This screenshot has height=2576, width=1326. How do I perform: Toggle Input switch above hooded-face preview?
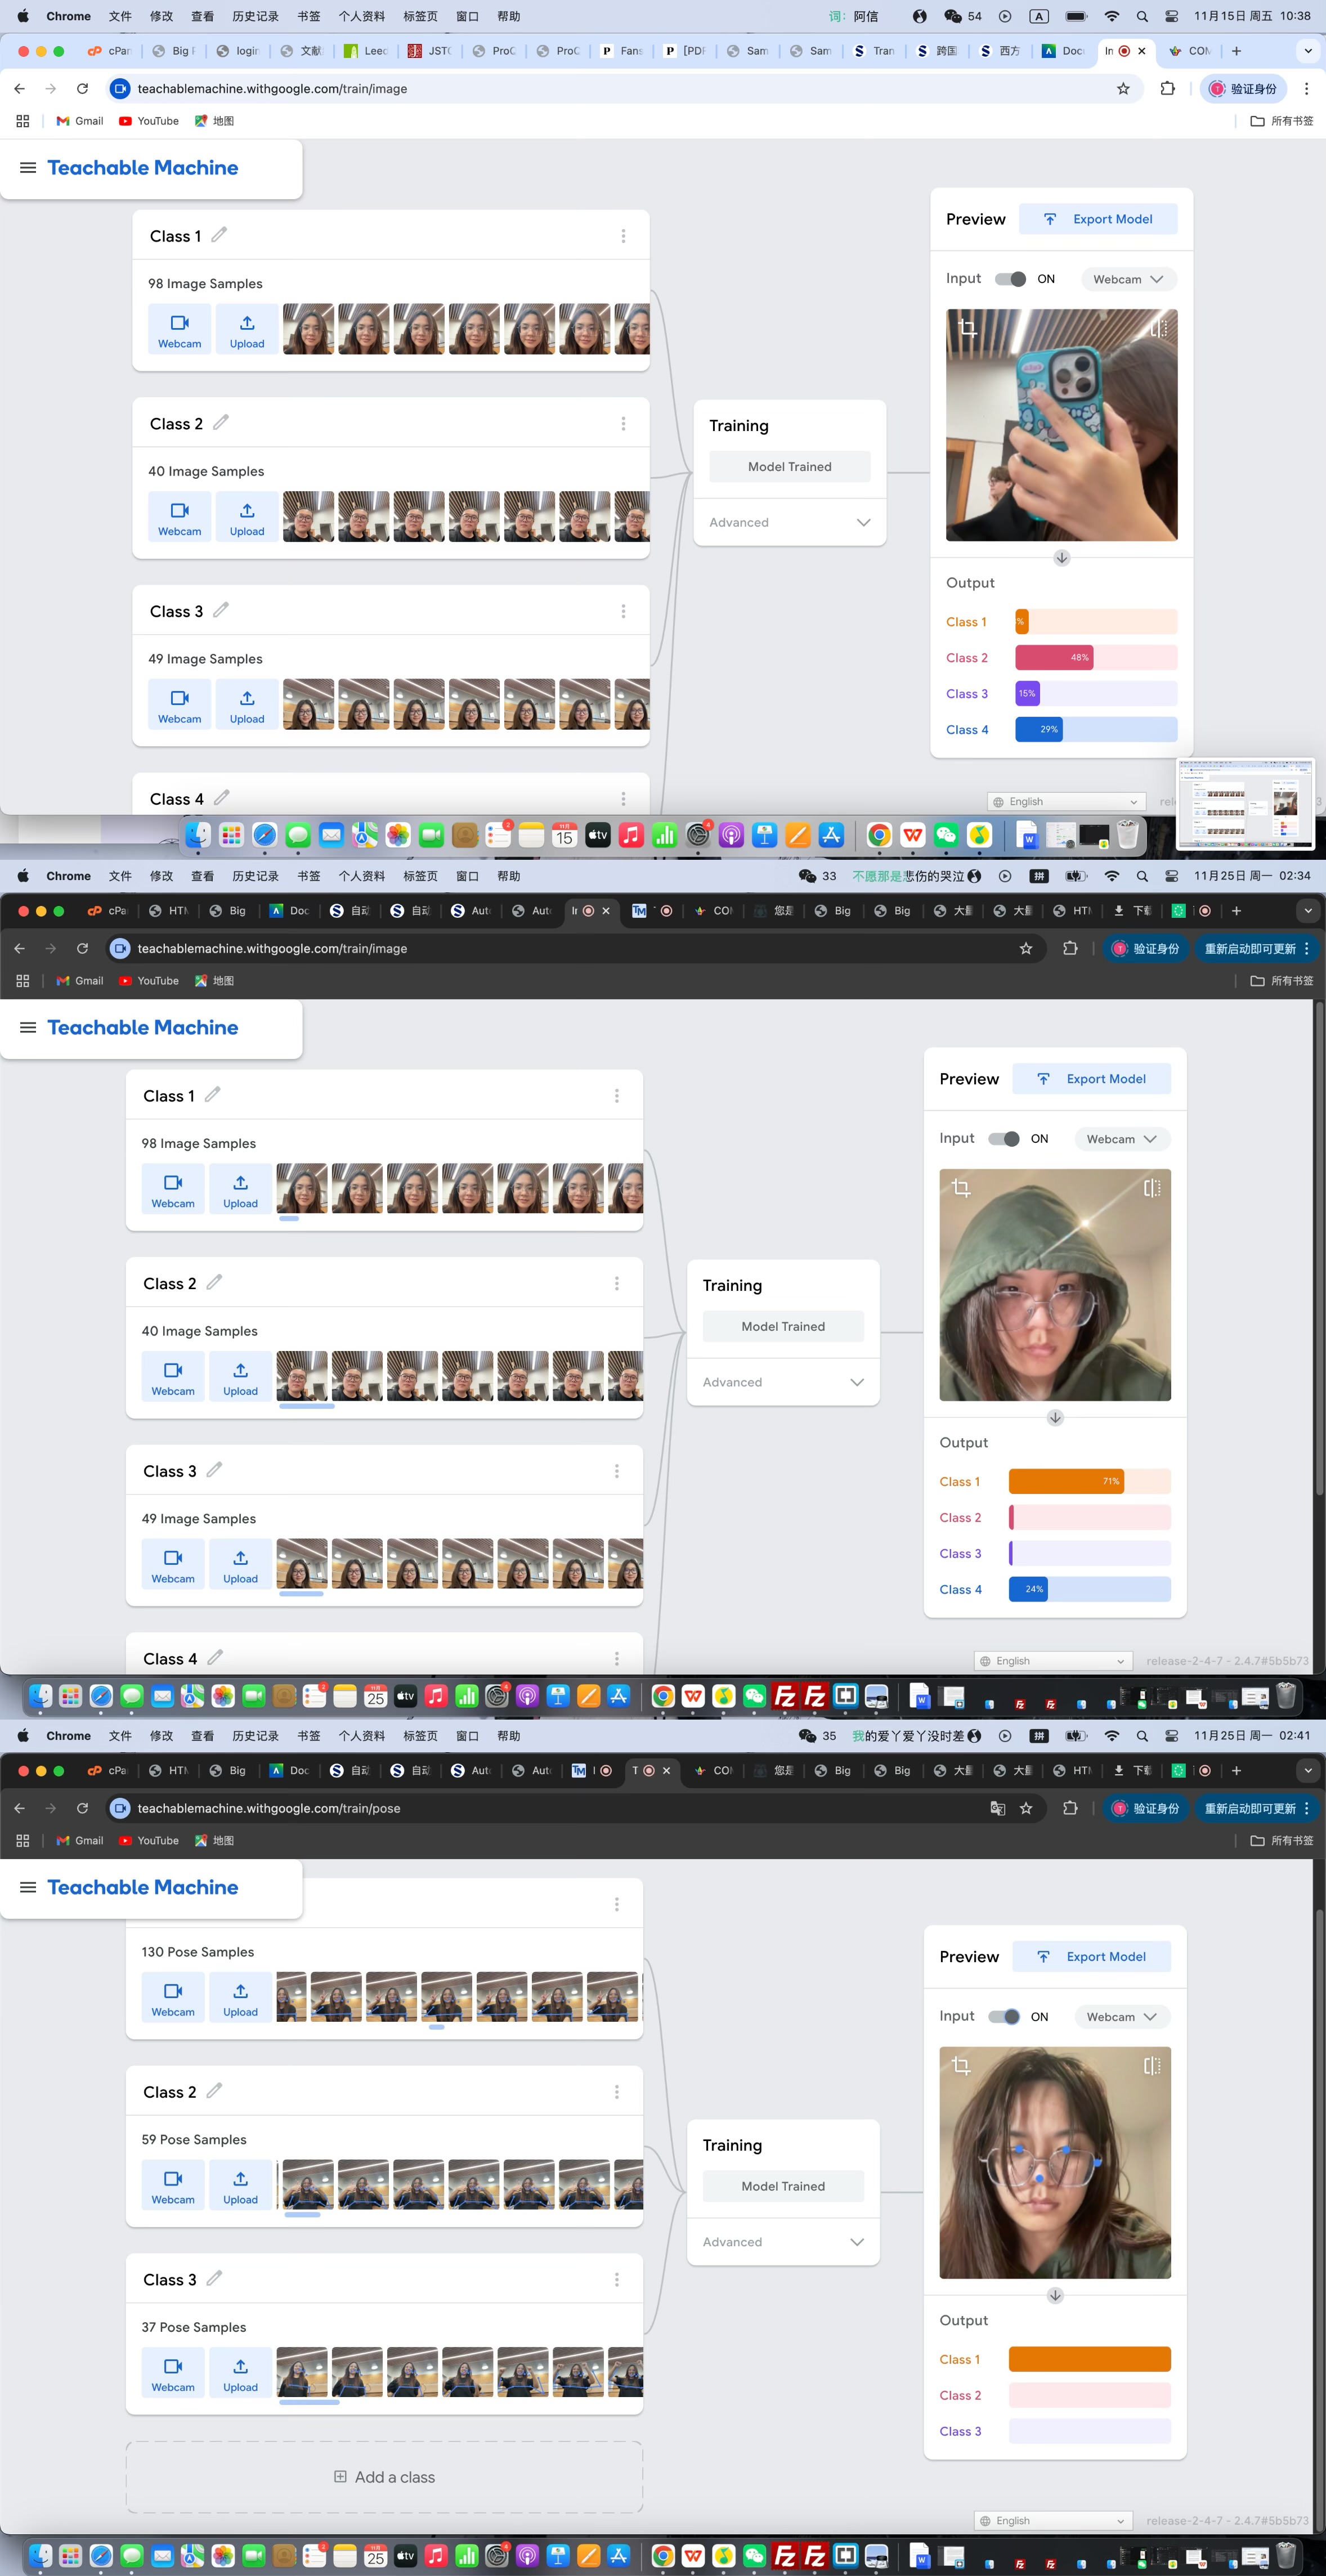[1004, 1139]
